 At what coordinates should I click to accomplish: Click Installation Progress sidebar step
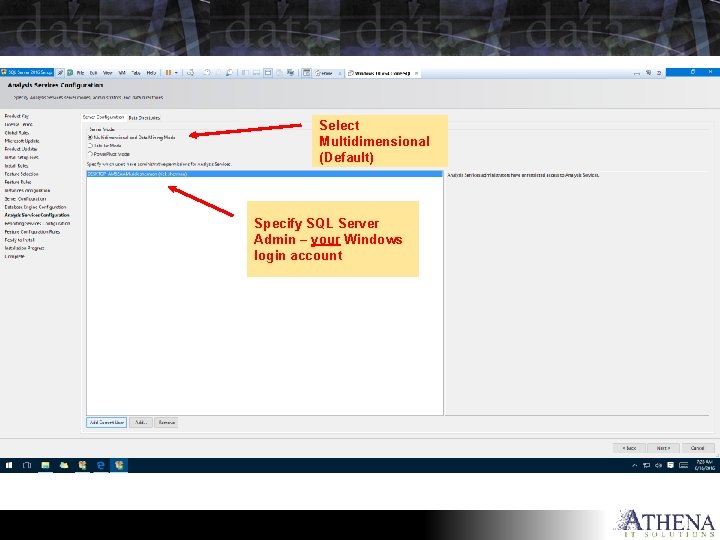24,248
